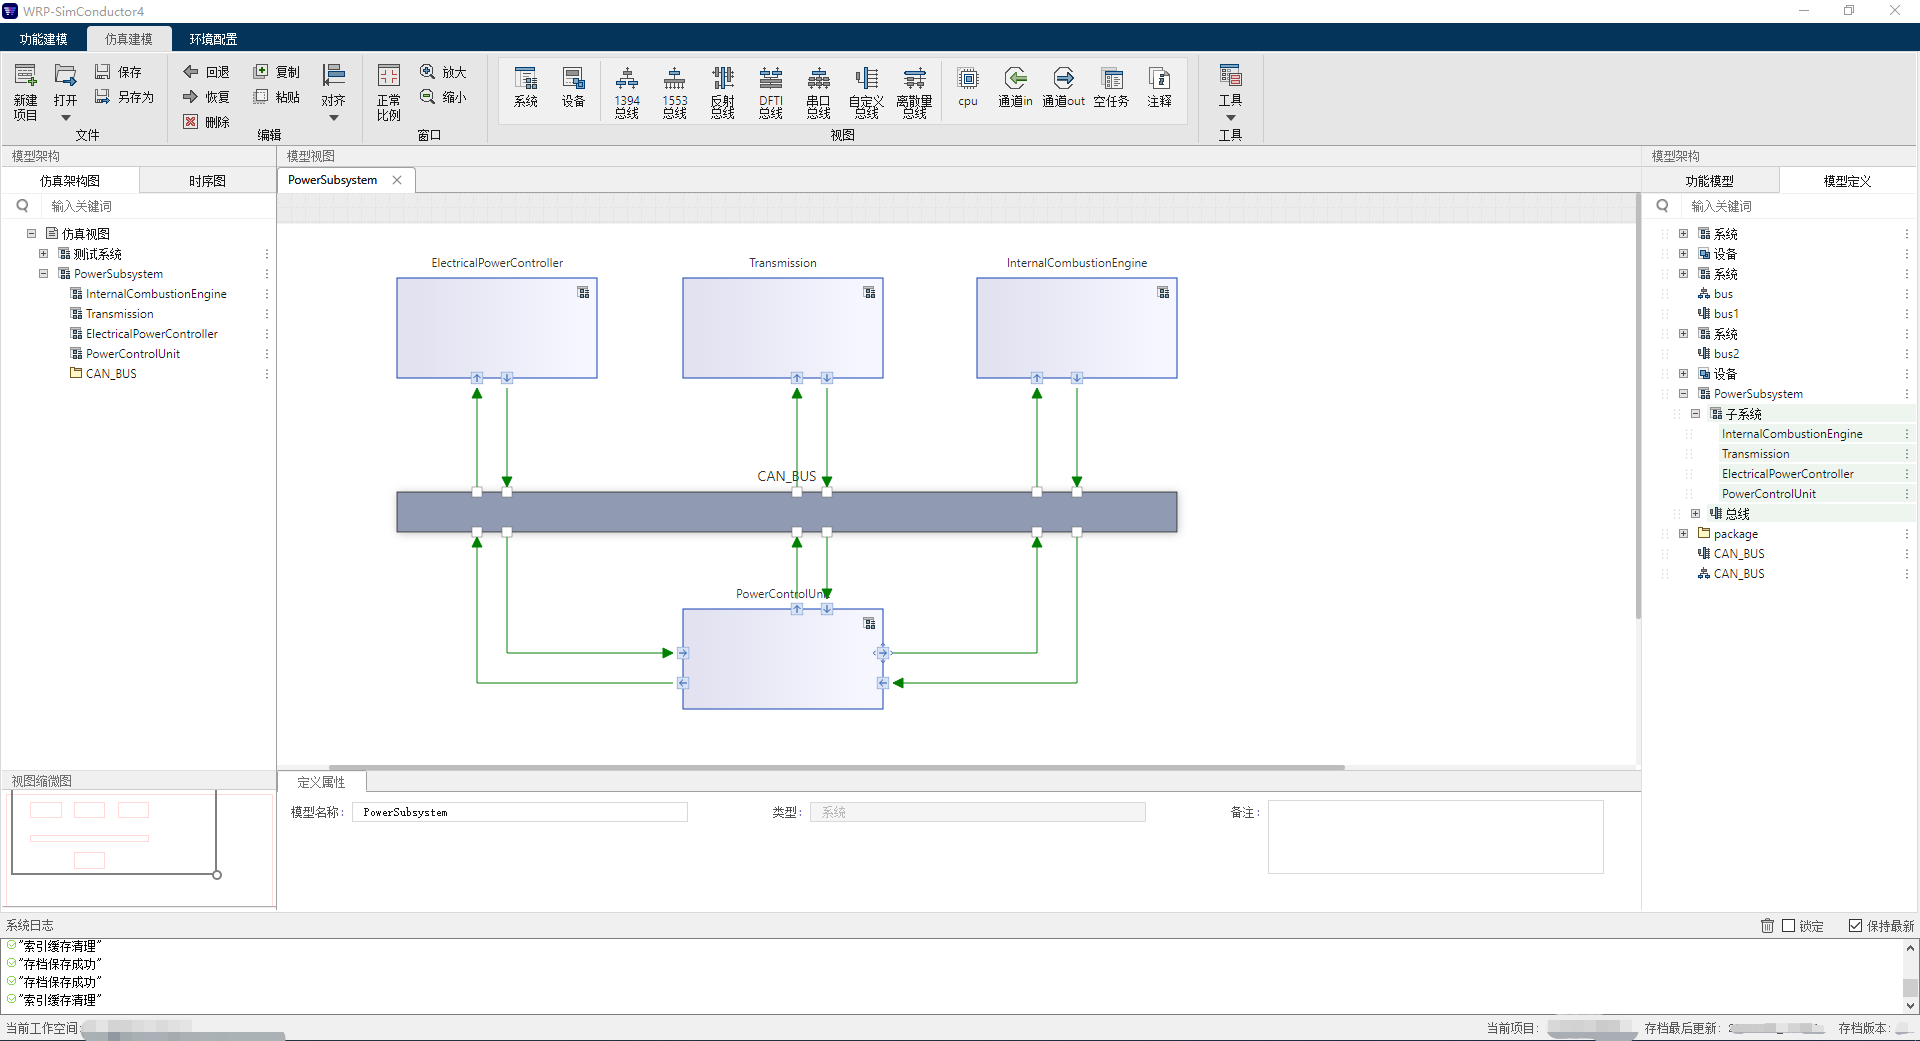
Task: Zoom in with 放大 magnifier
Action: [428, 72]
